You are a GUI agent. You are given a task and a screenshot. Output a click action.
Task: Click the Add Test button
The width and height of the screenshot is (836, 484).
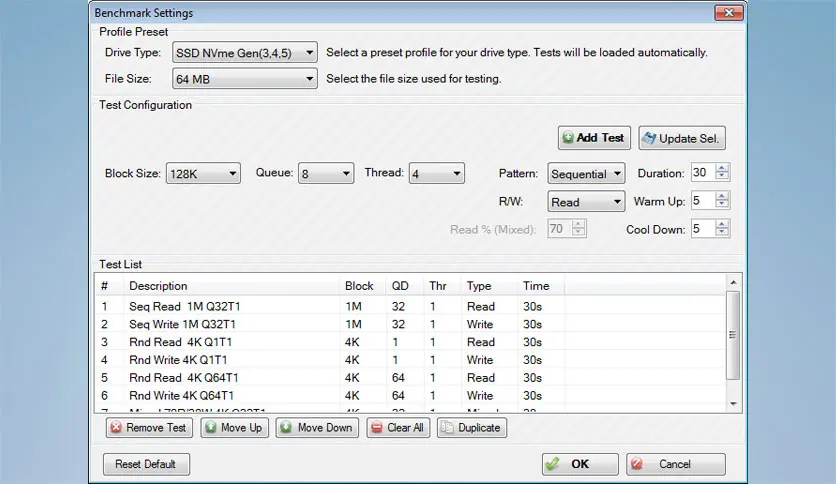(594, 138)
